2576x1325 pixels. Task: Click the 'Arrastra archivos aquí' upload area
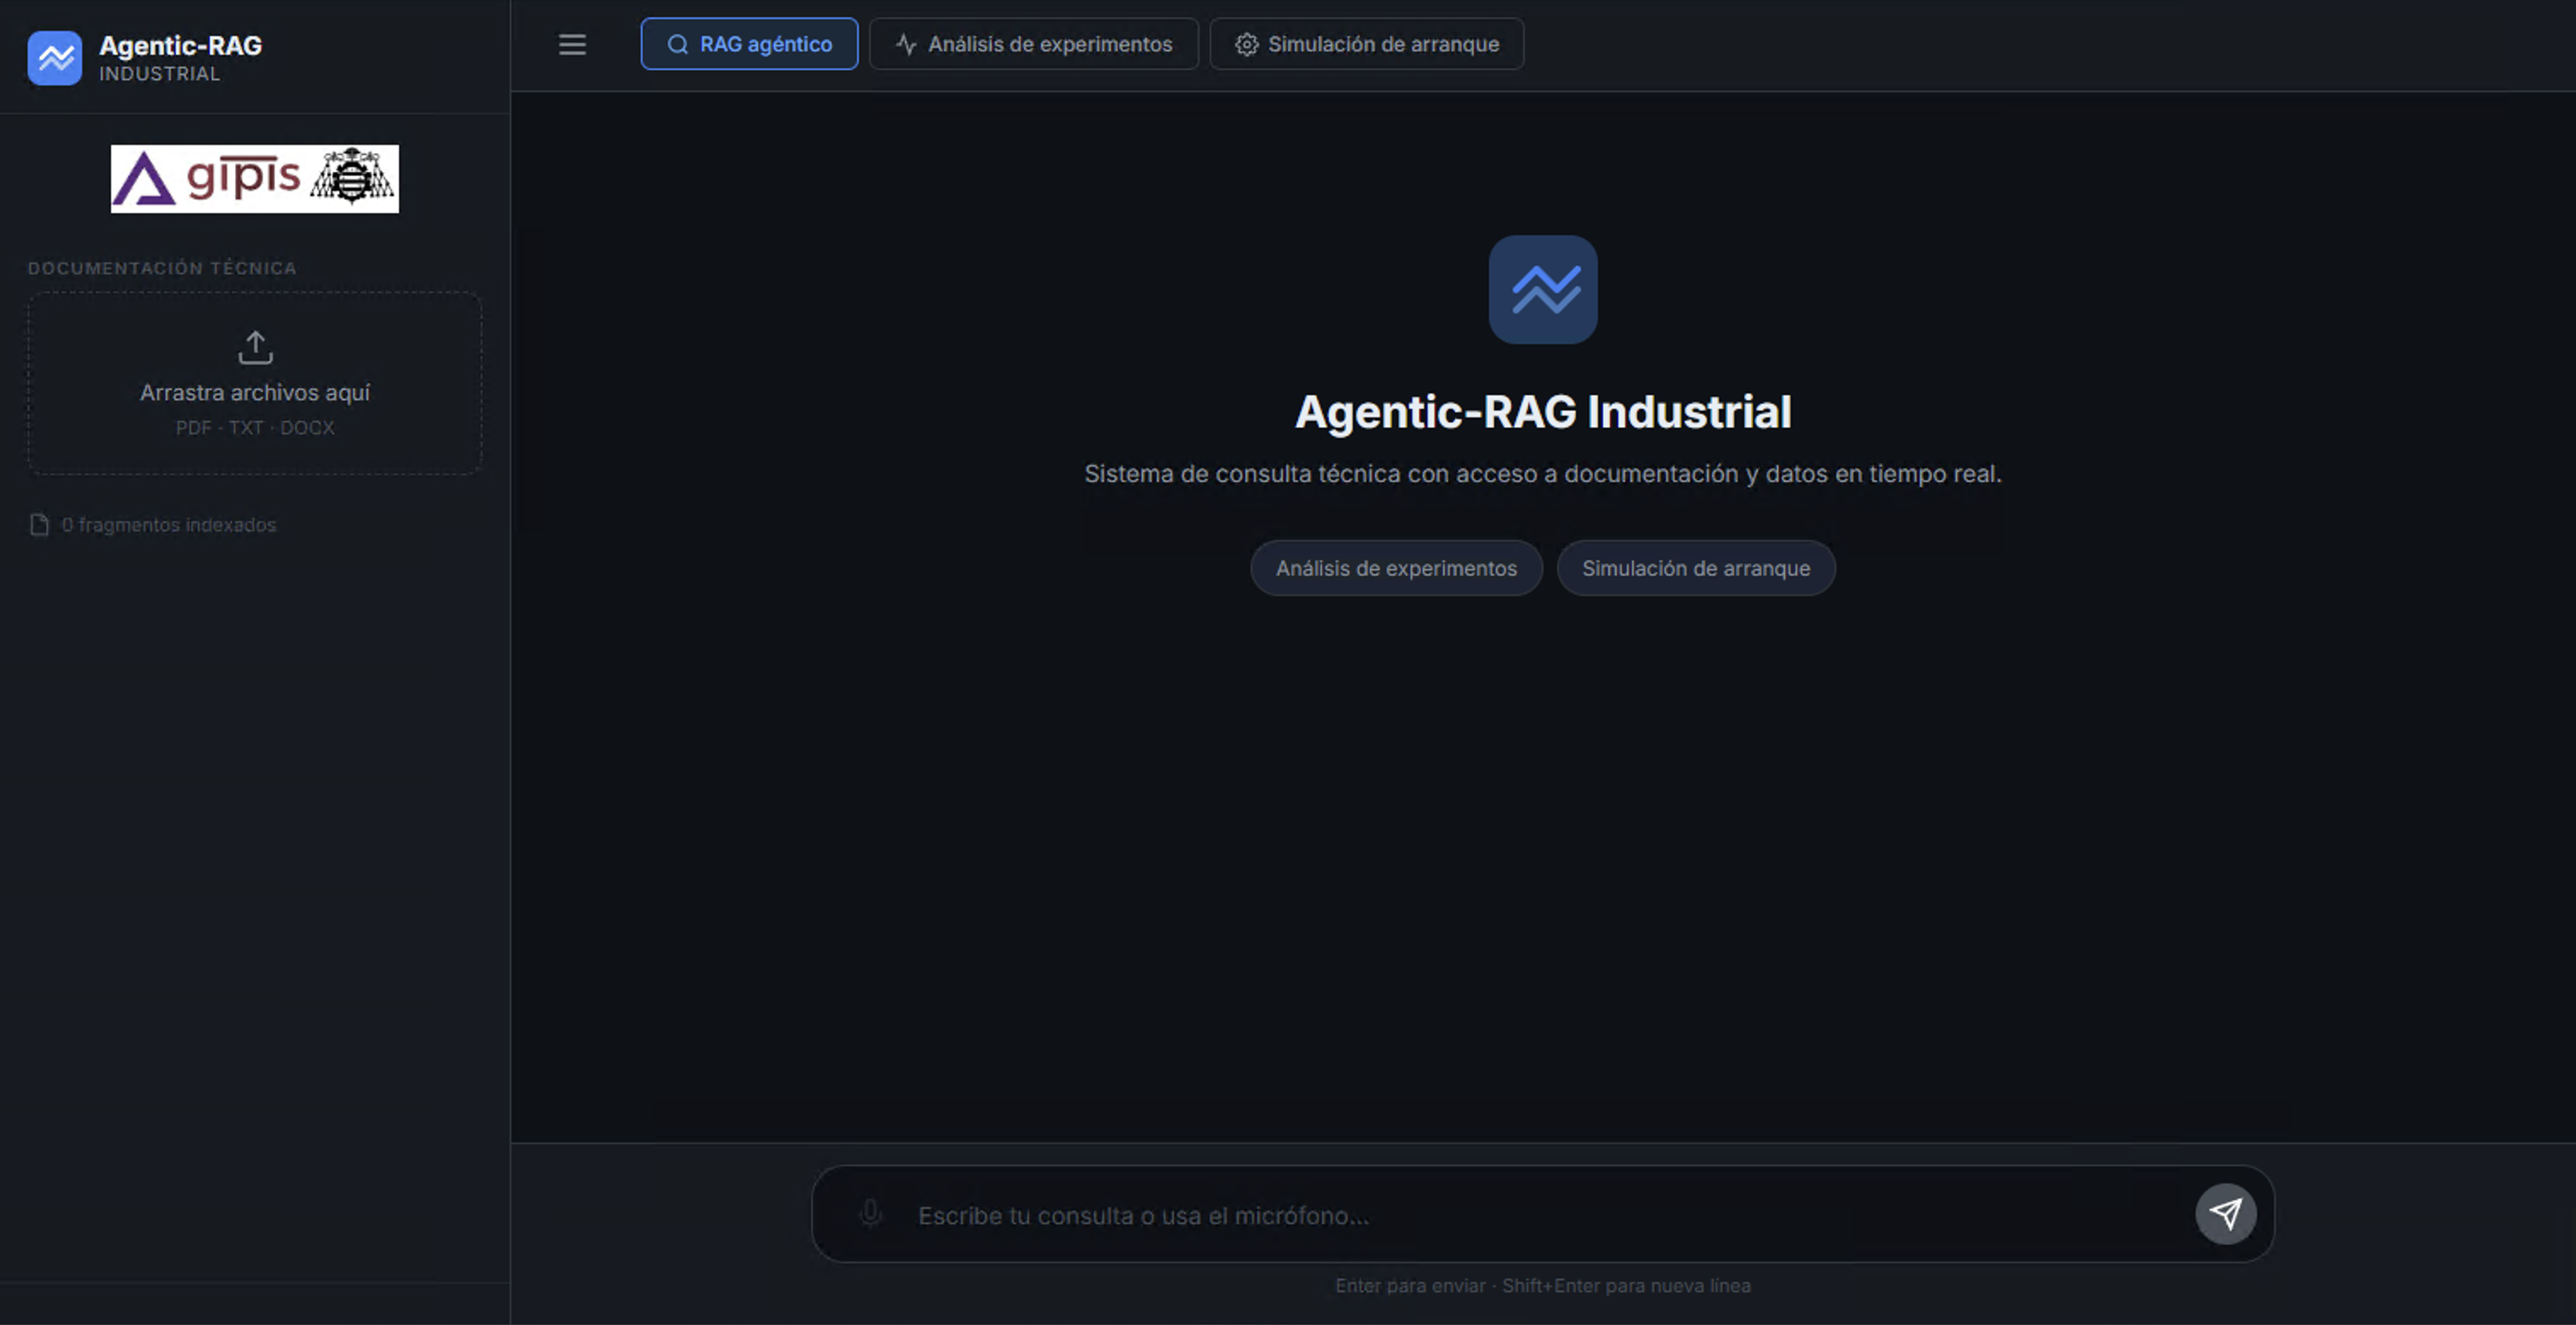pyautogui.click(x=255, y=383)
